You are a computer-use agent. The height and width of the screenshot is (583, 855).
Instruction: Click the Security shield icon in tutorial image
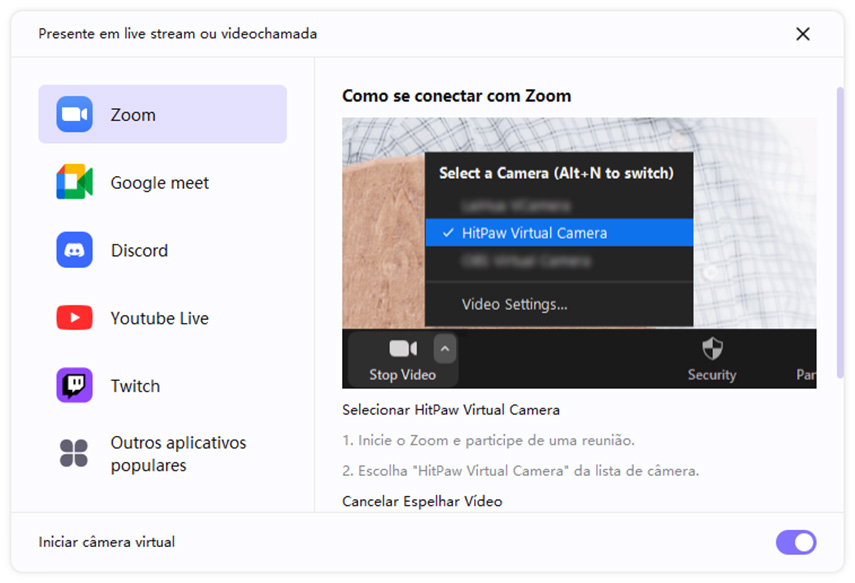711,348
